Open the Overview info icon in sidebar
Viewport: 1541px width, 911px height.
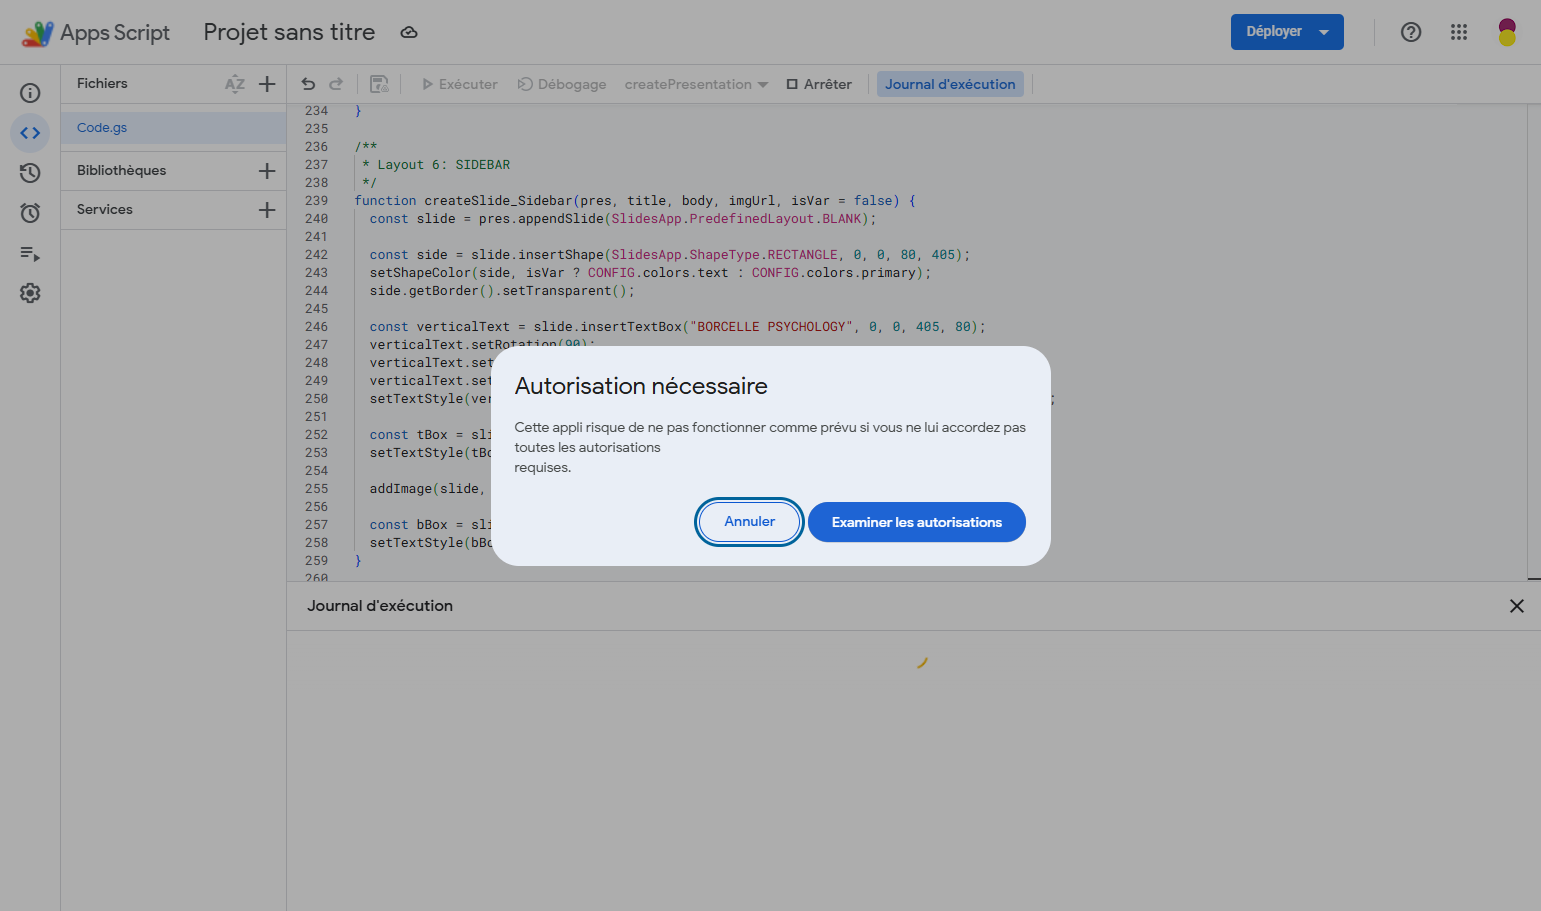pyautogui.click(x=30, y=93)
